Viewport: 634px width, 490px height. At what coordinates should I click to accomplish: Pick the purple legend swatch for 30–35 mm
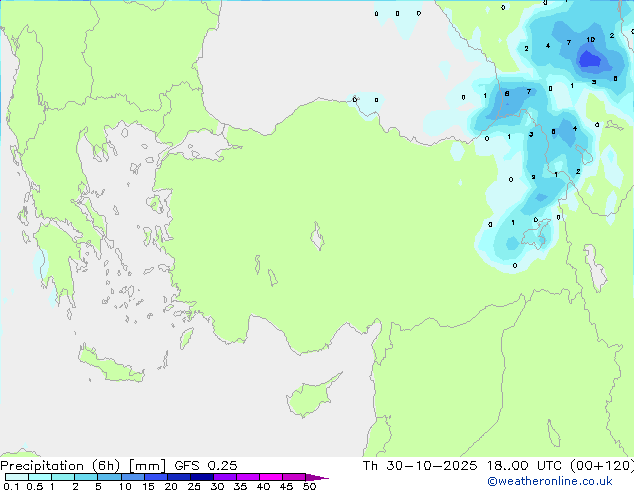[225, 477]
